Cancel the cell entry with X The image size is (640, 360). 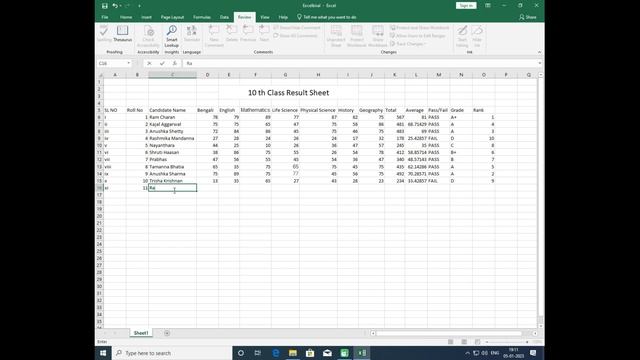click(149, 63)
